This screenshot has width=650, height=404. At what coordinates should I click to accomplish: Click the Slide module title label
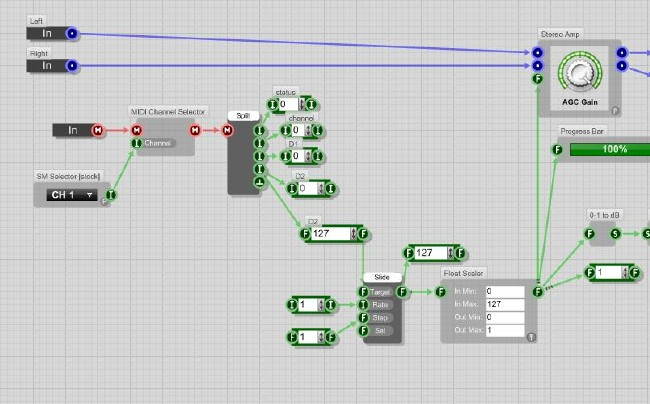click(x=382, y=276)
